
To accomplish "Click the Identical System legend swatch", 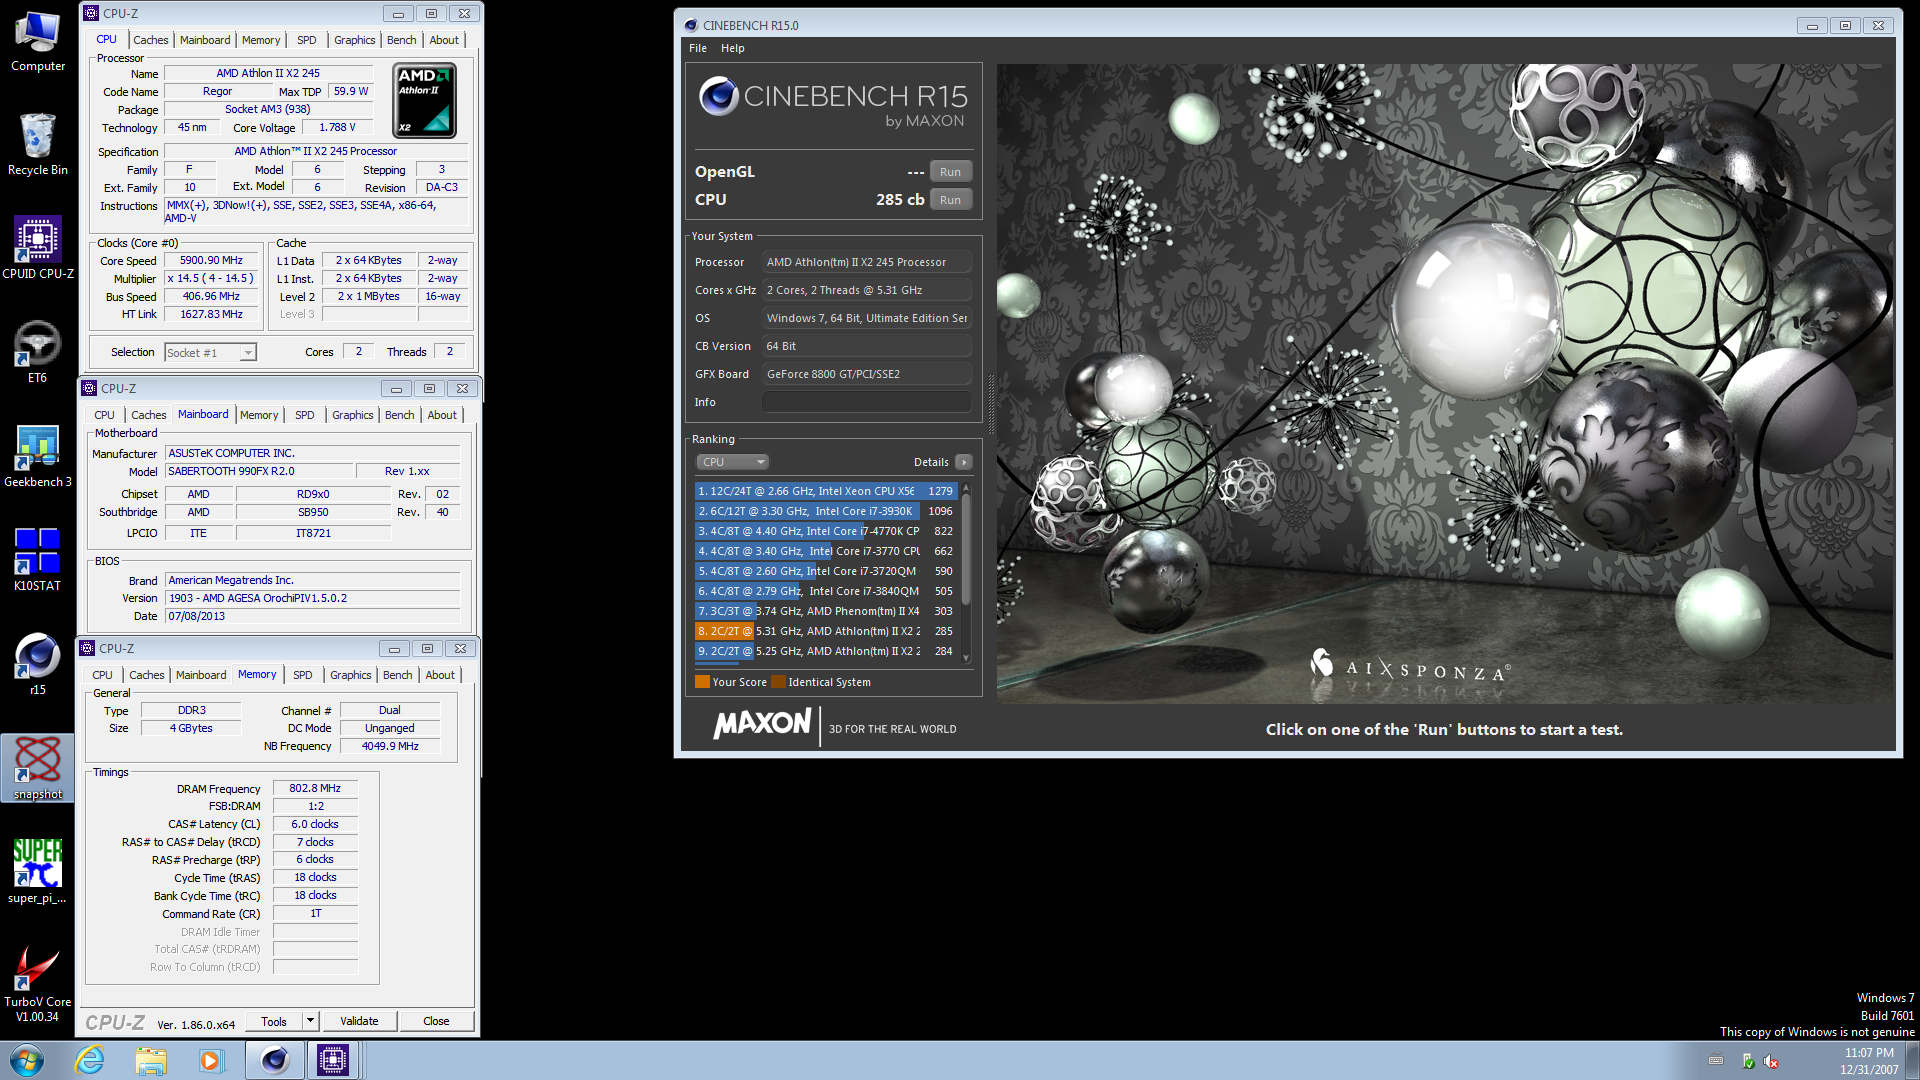I will [778, 682].
